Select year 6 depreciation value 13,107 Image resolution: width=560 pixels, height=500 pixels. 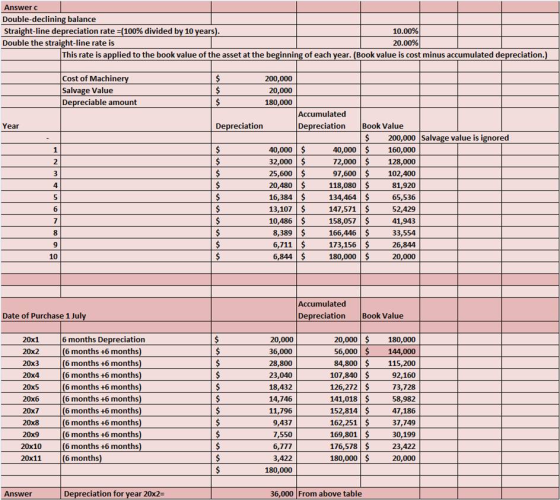(254, 209)
